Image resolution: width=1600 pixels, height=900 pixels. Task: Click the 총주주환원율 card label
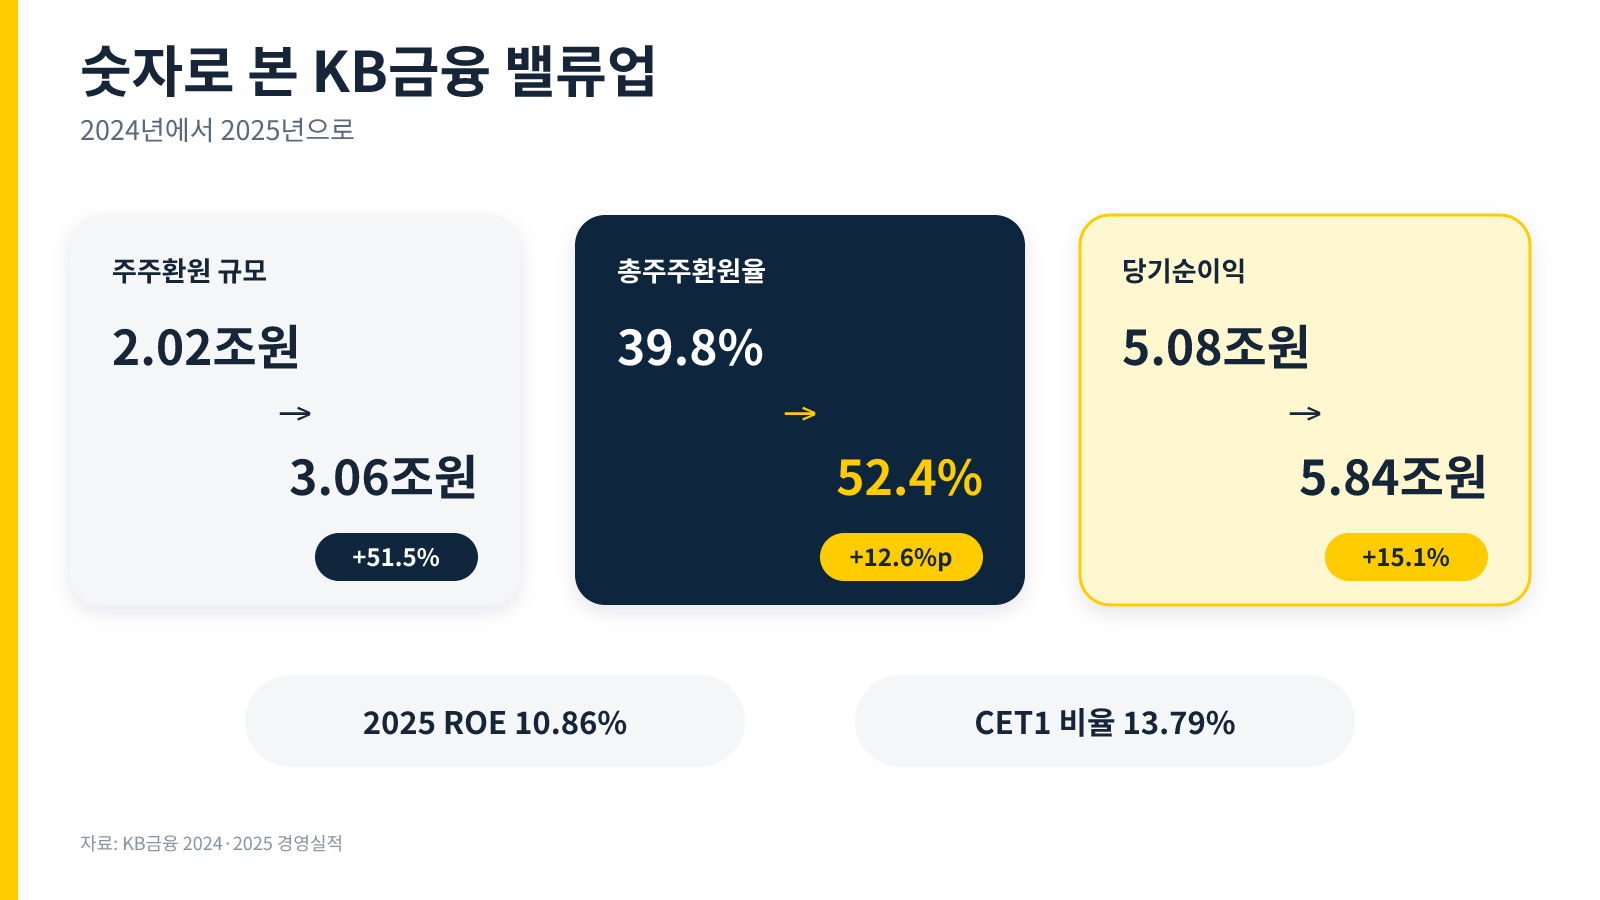691,271
